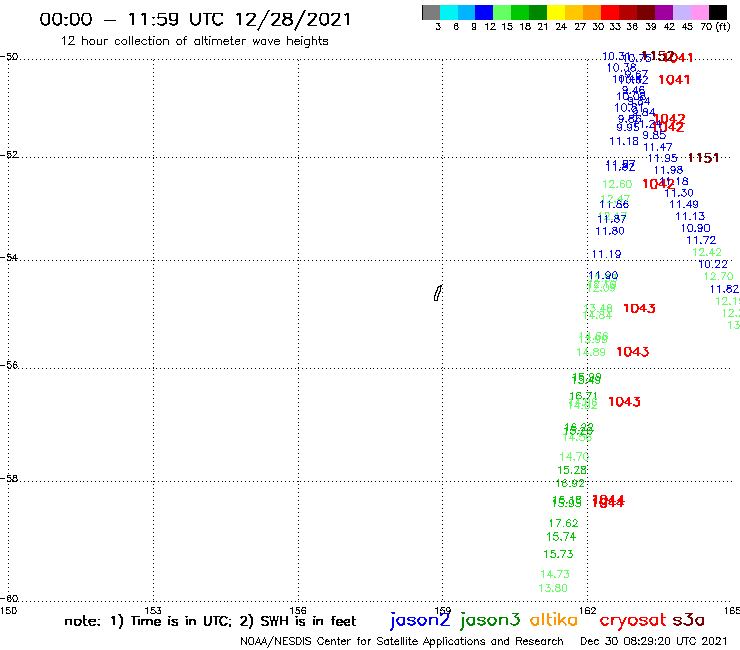Screen dimensions: 740x650
Task: Click the -56 latitude axis label
Action: [x=9, y=365]
